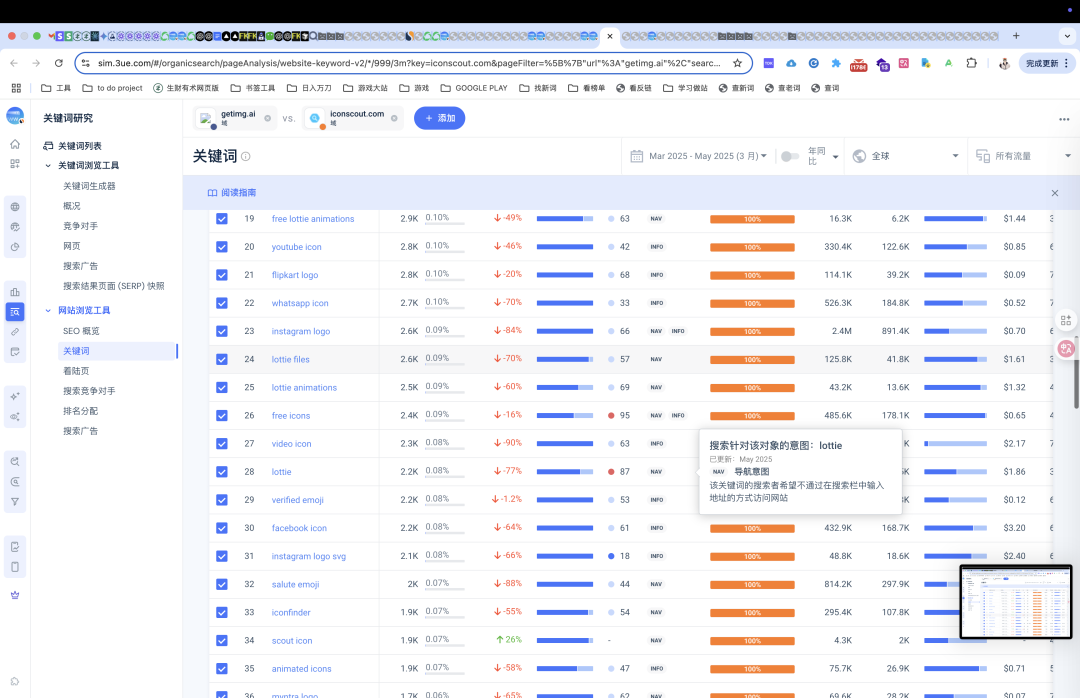Viewport: 1080px width, 698px height.
Task: Click the crown icon in left sidebar
Action: coord(15,595)
